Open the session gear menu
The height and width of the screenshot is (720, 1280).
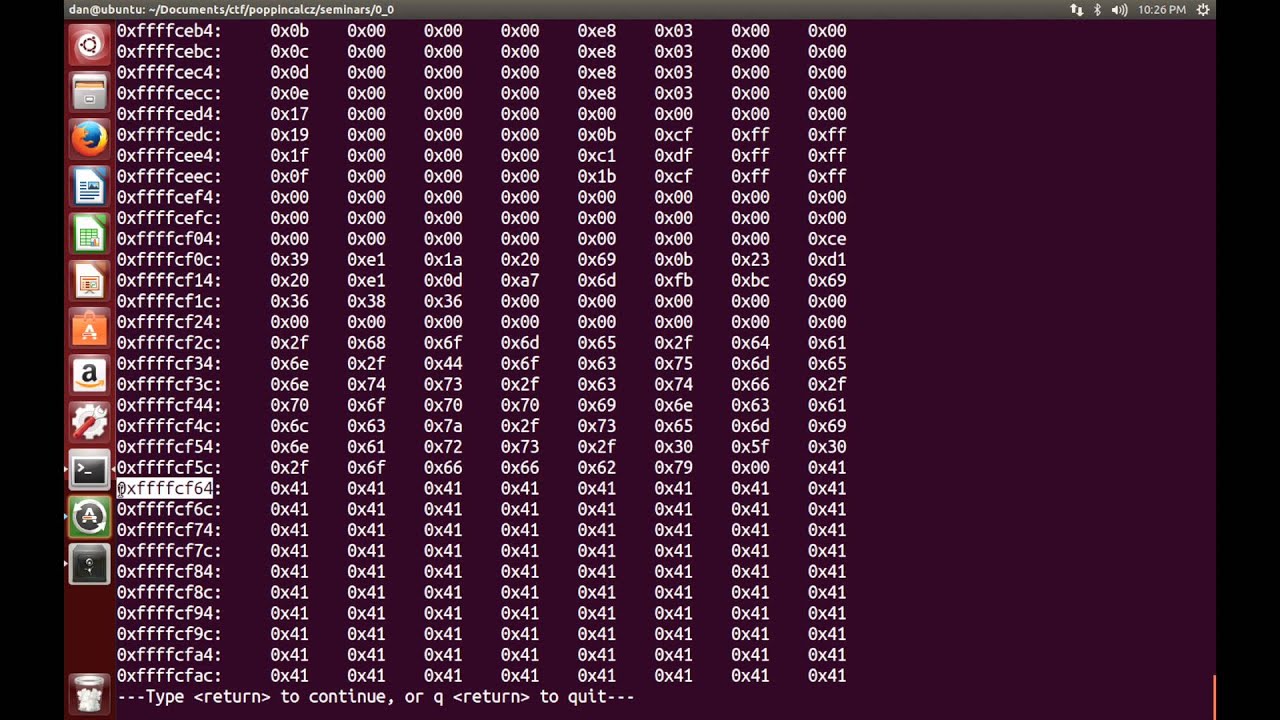click(1203, 9)
